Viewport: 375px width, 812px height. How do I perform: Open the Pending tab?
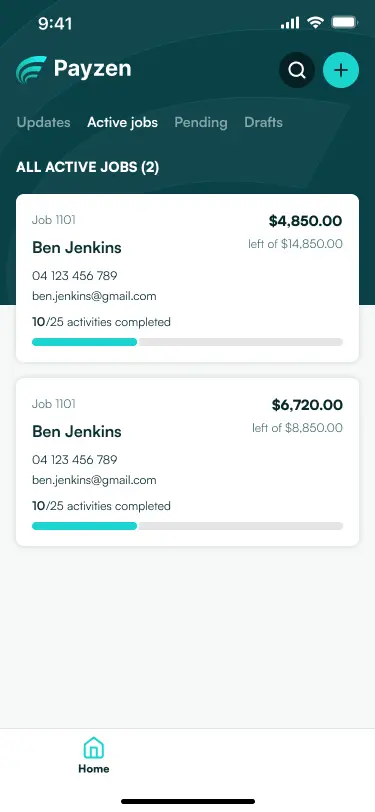(201, 123)
